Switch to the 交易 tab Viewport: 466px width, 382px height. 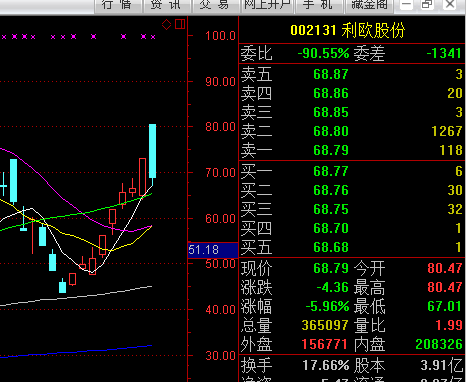point(216,6)
